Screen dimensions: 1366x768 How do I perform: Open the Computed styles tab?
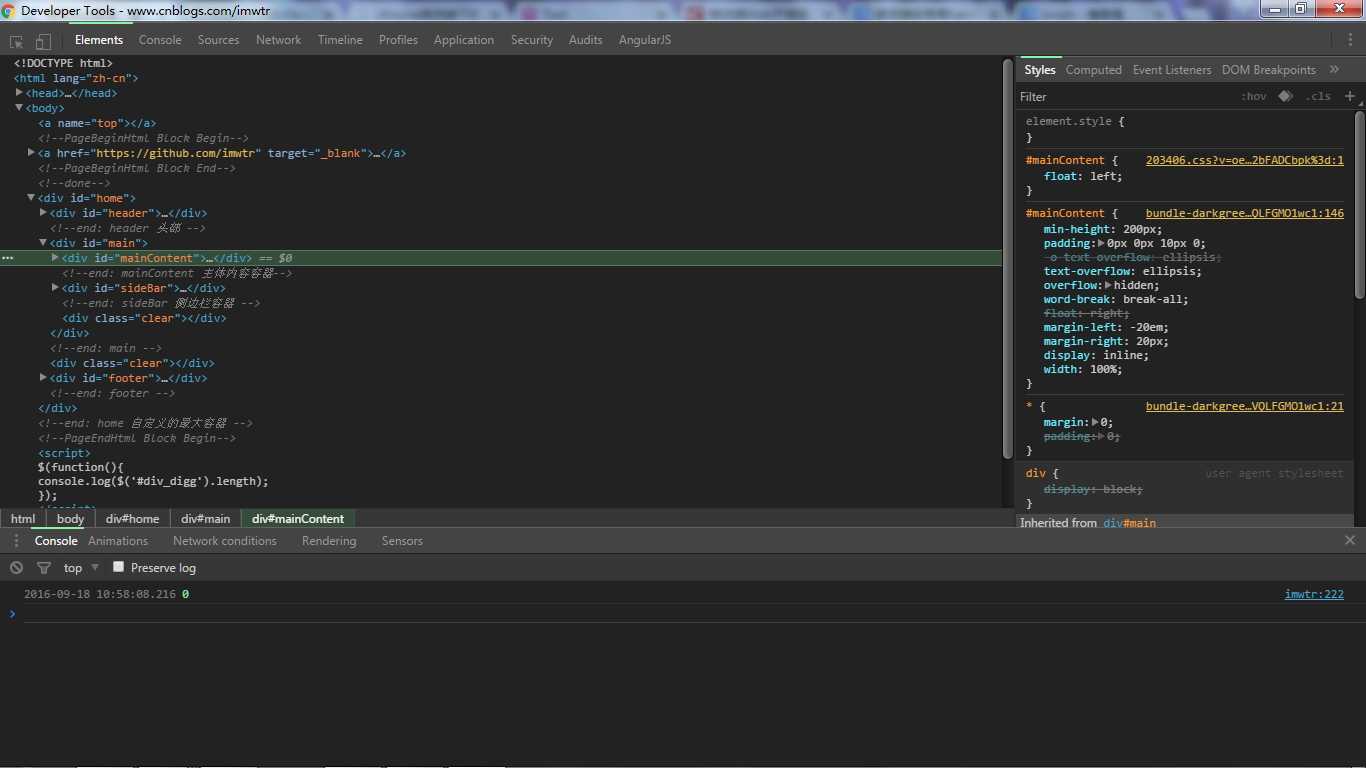tap(1093, 70)
